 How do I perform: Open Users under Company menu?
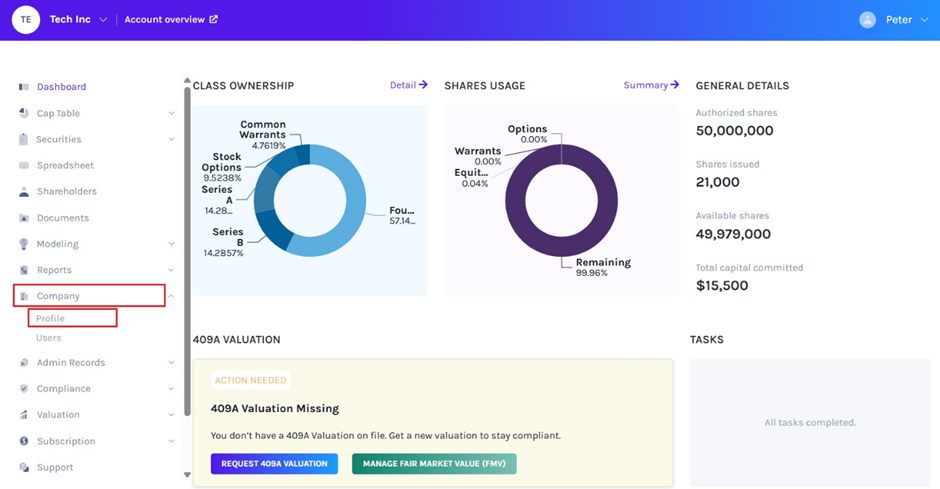point(49,338)
